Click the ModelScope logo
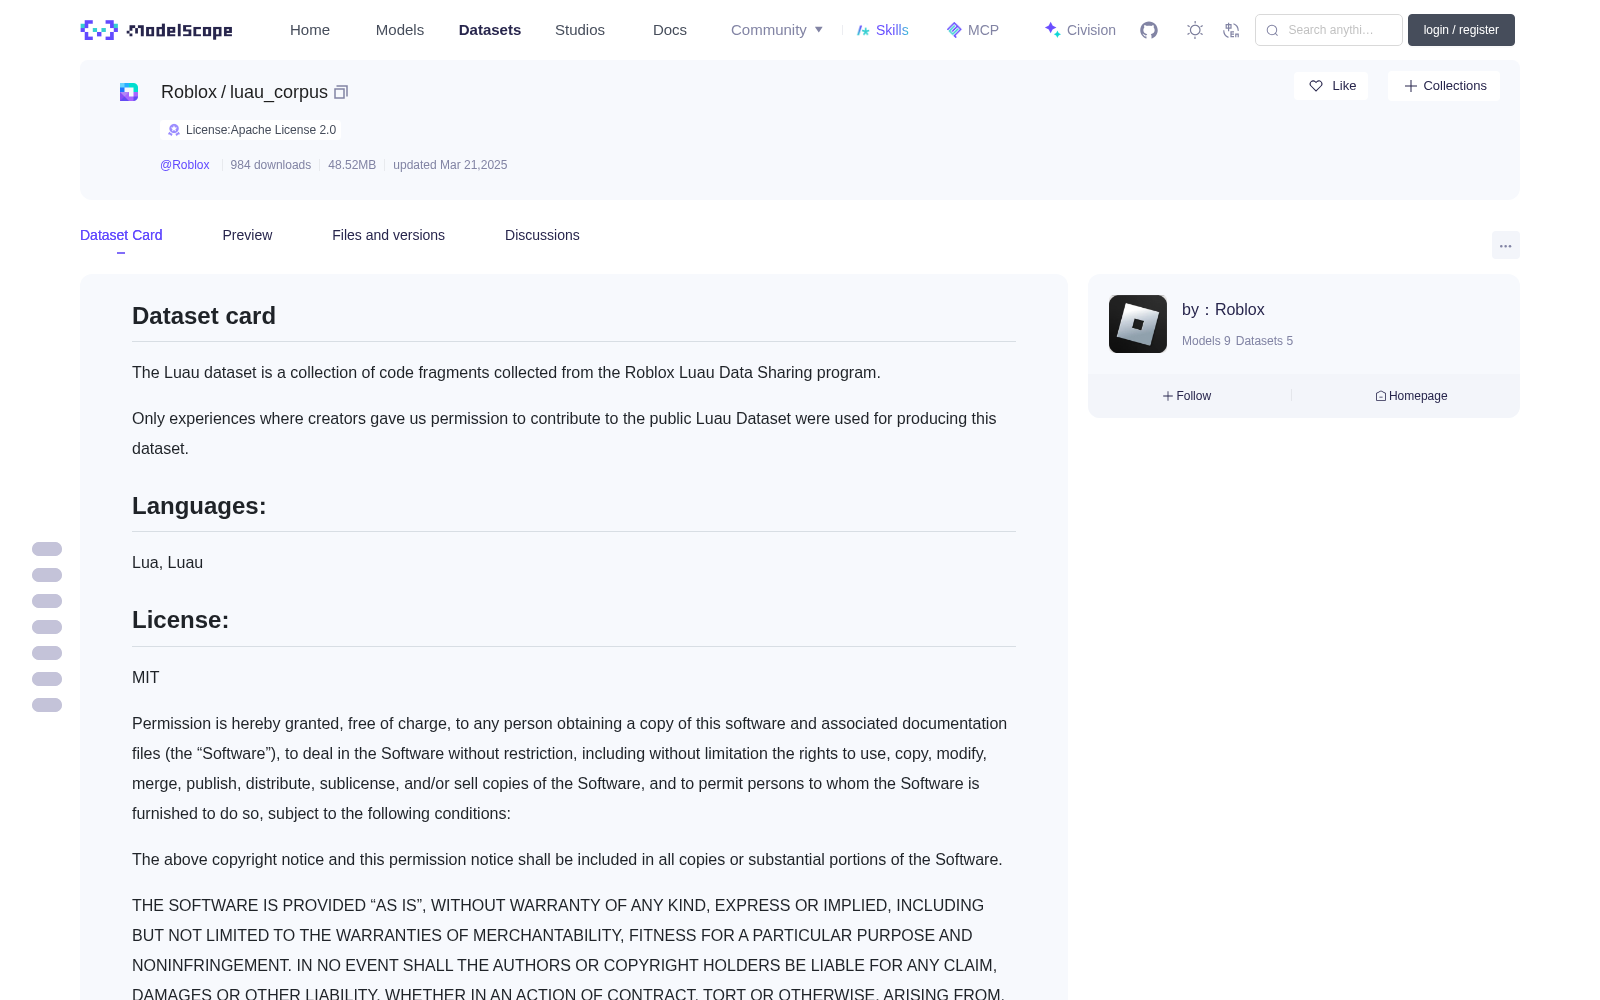 click(157, 30)
